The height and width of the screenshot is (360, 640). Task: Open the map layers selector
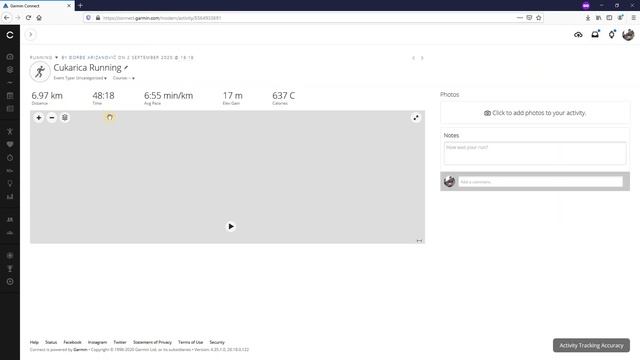(x=65, y=118)
